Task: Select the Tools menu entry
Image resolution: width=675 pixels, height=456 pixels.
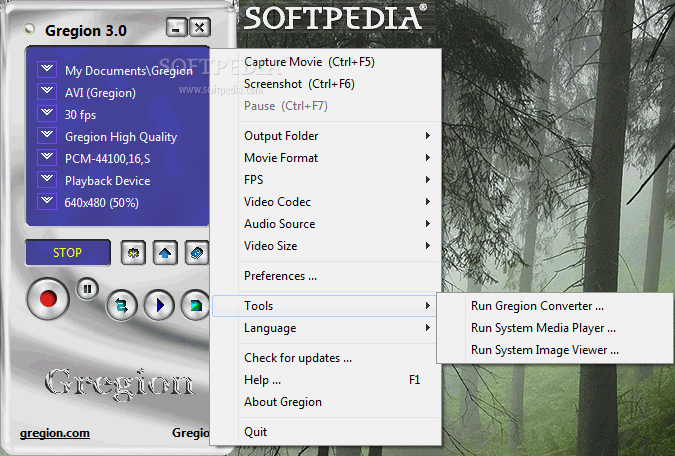Action: (325, 306)
